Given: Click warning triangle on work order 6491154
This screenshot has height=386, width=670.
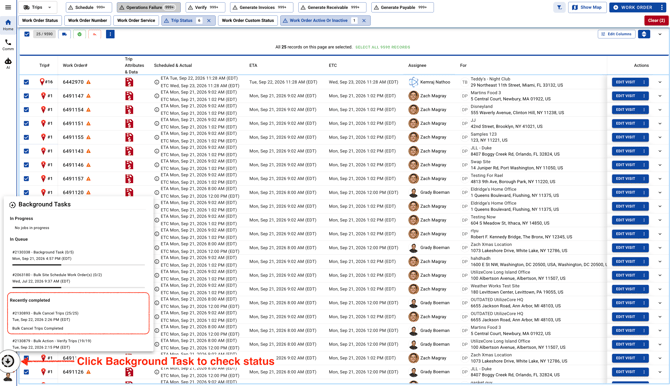Looking at the screenshot, I should click(x=88, y=110).
